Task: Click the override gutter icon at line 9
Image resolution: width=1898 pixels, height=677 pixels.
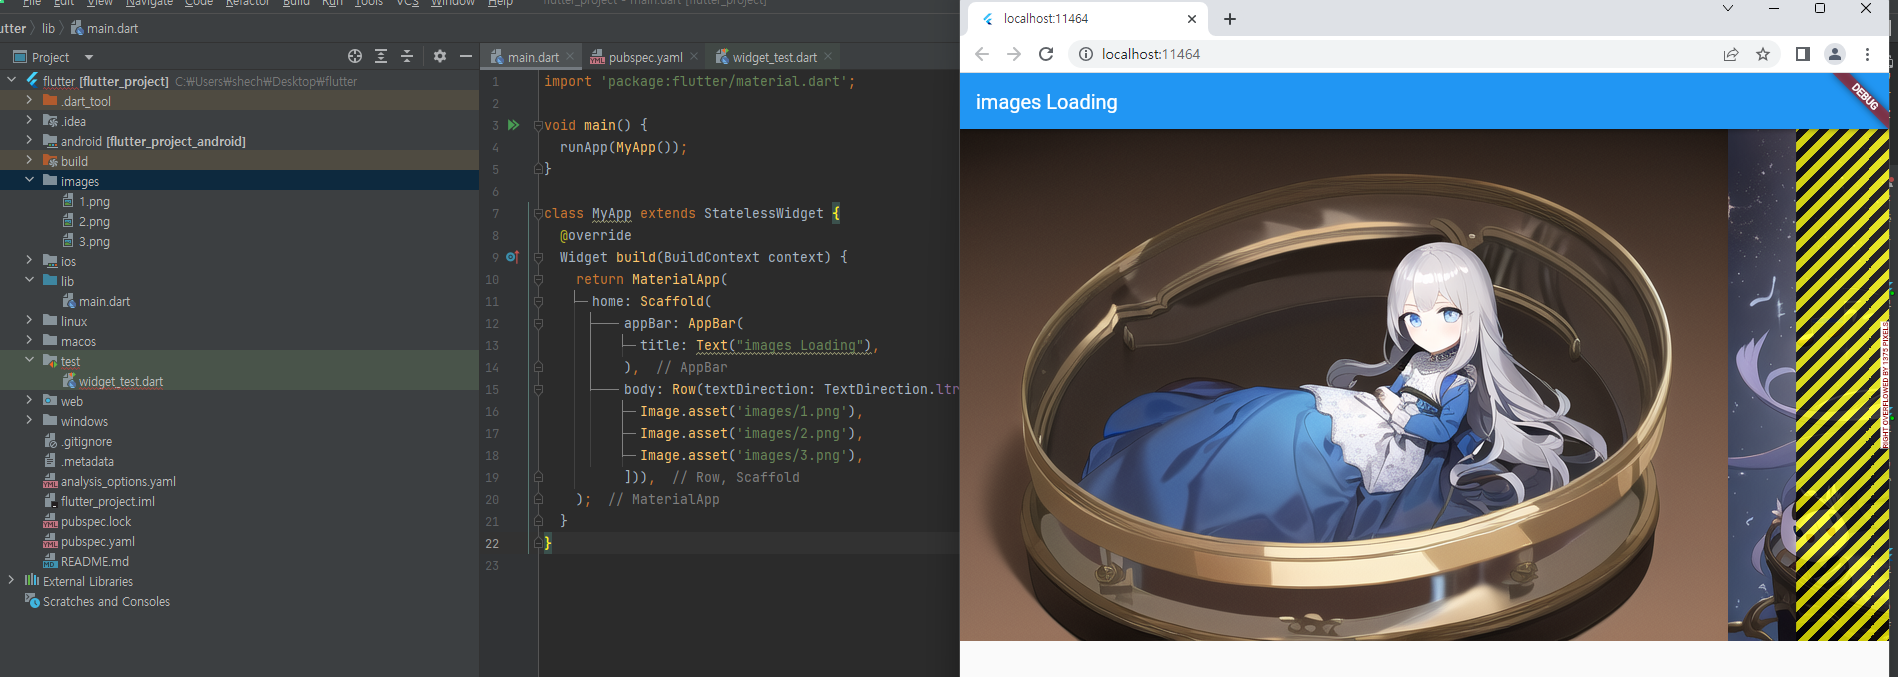Action: [x=512, y=257]
